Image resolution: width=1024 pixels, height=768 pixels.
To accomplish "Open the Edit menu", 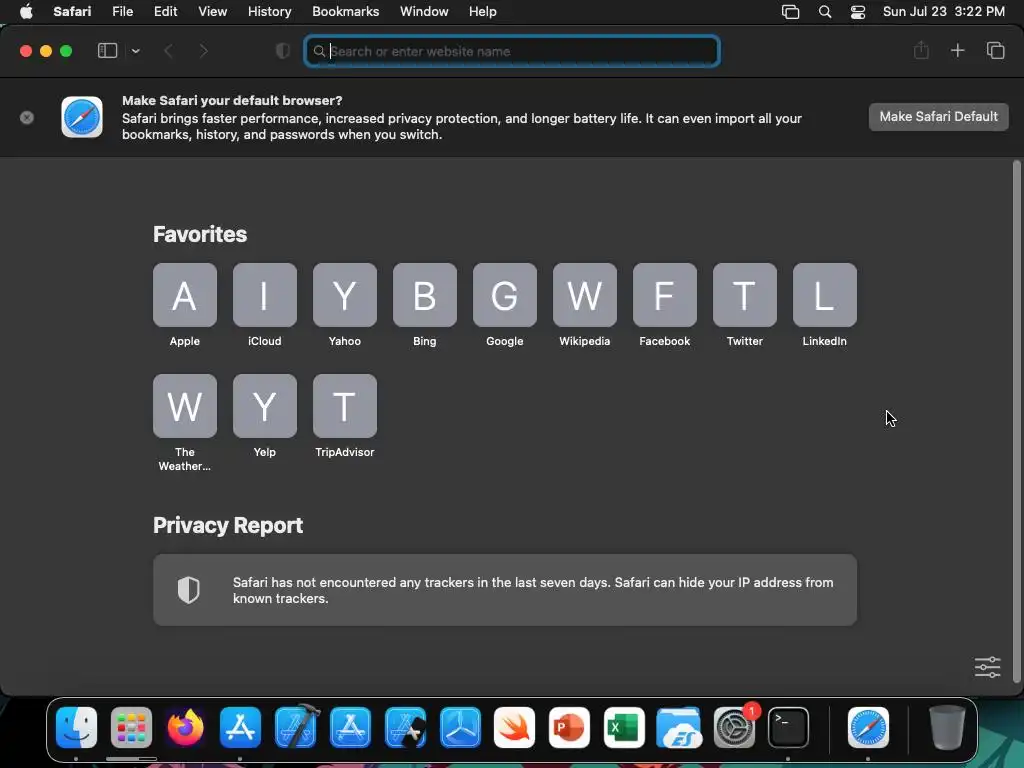I will click(165, 12).
